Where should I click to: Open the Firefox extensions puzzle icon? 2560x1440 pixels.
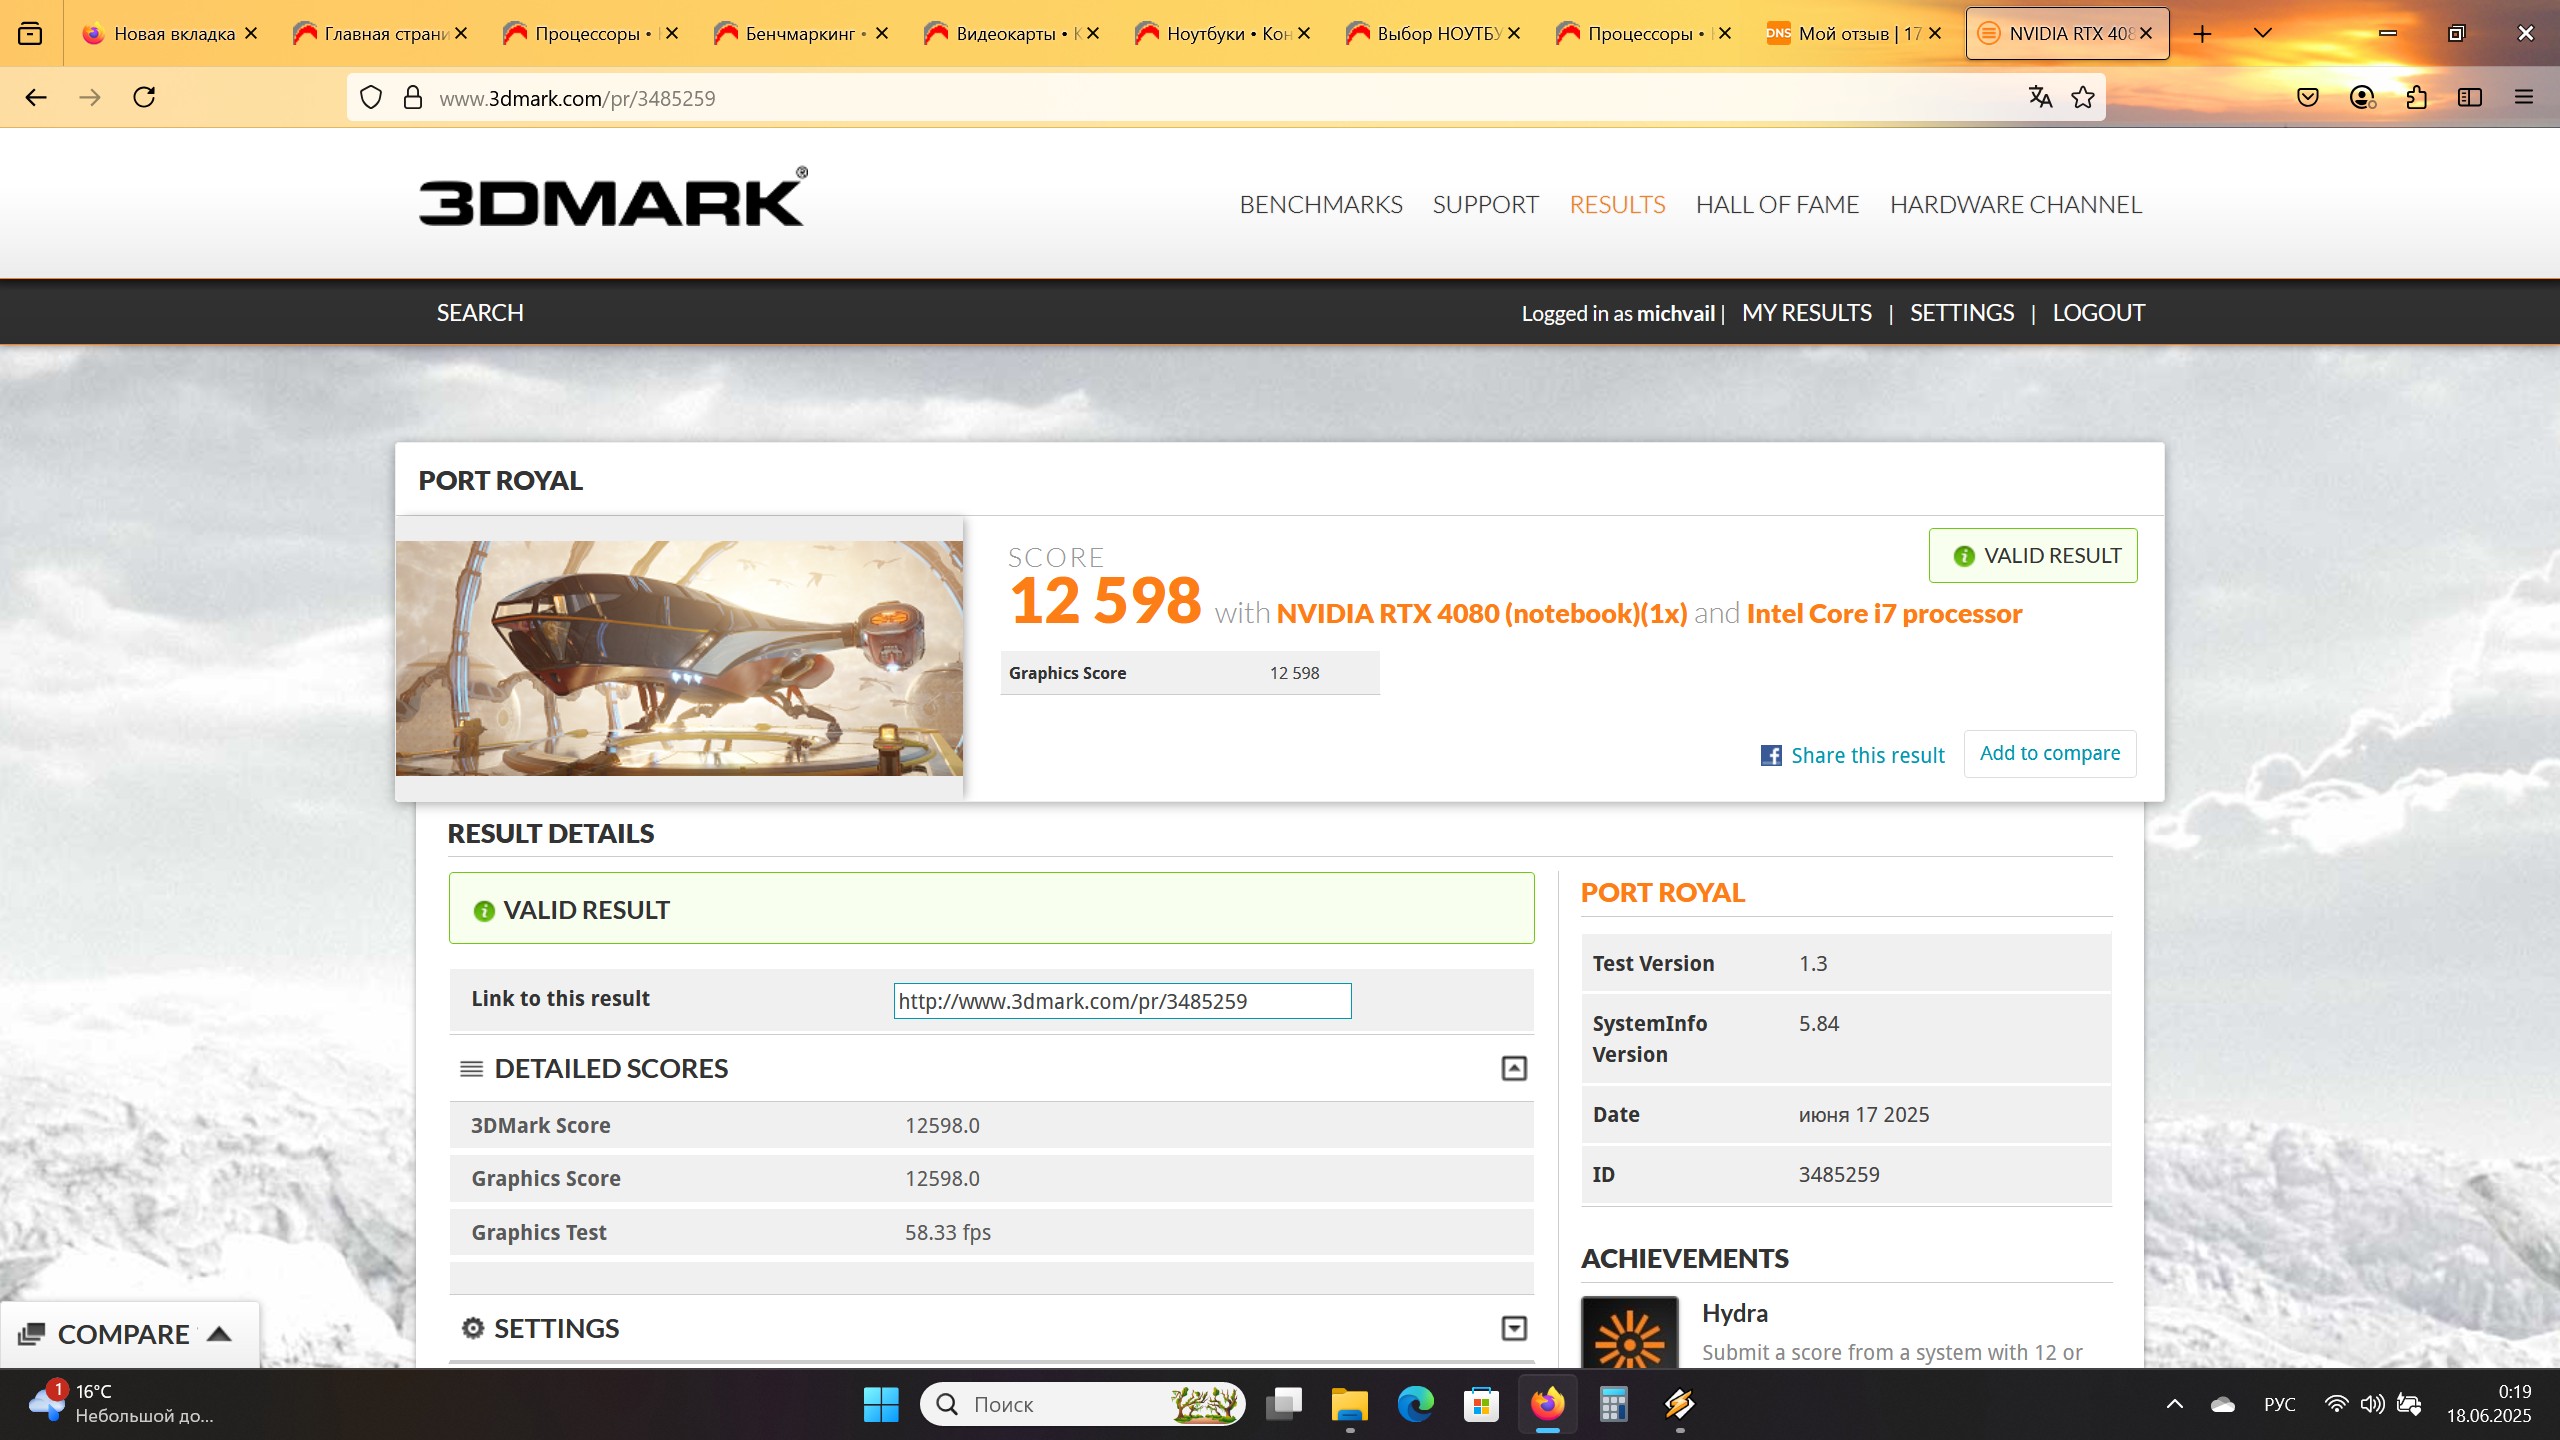2416,97
